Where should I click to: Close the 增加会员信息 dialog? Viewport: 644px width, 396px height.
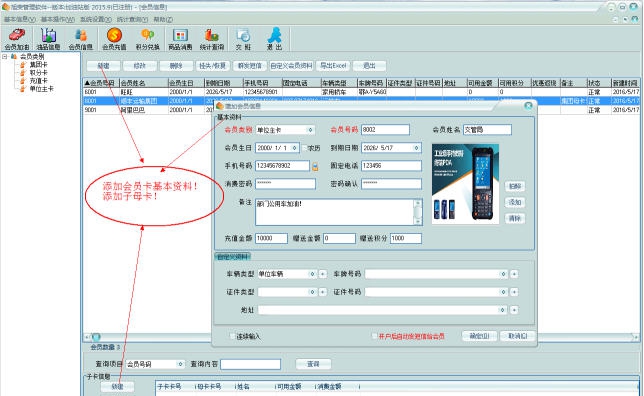tap(529, 106)
